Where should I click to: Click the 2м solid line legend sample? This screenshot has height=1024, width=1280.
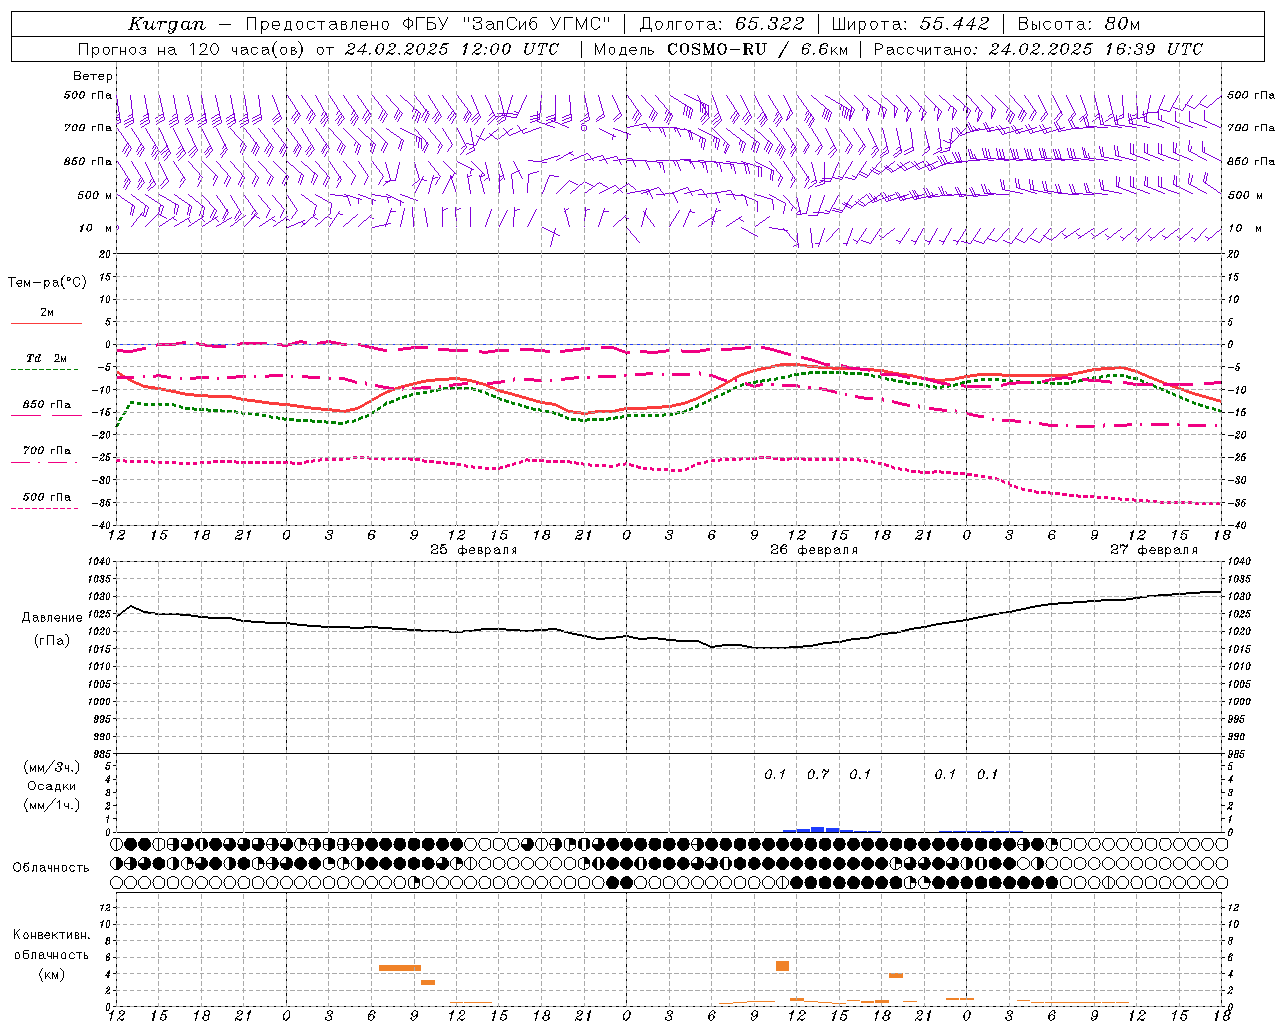tap(46, 323)
